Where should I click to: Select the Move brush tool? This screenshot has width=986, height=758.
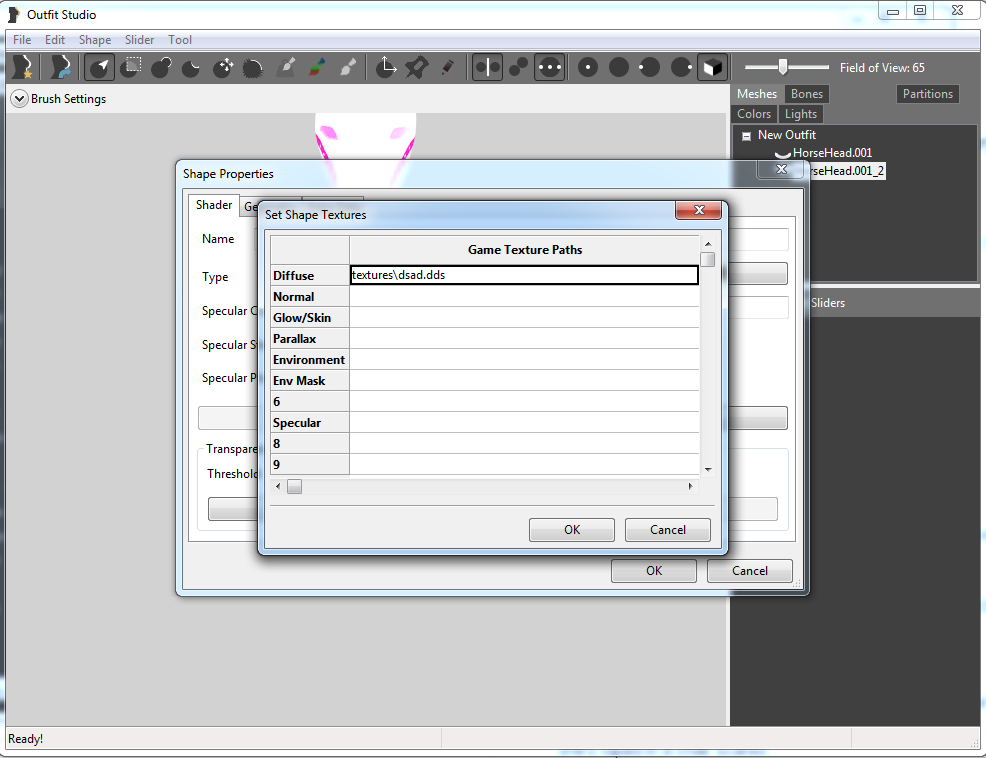click(223, 67)
